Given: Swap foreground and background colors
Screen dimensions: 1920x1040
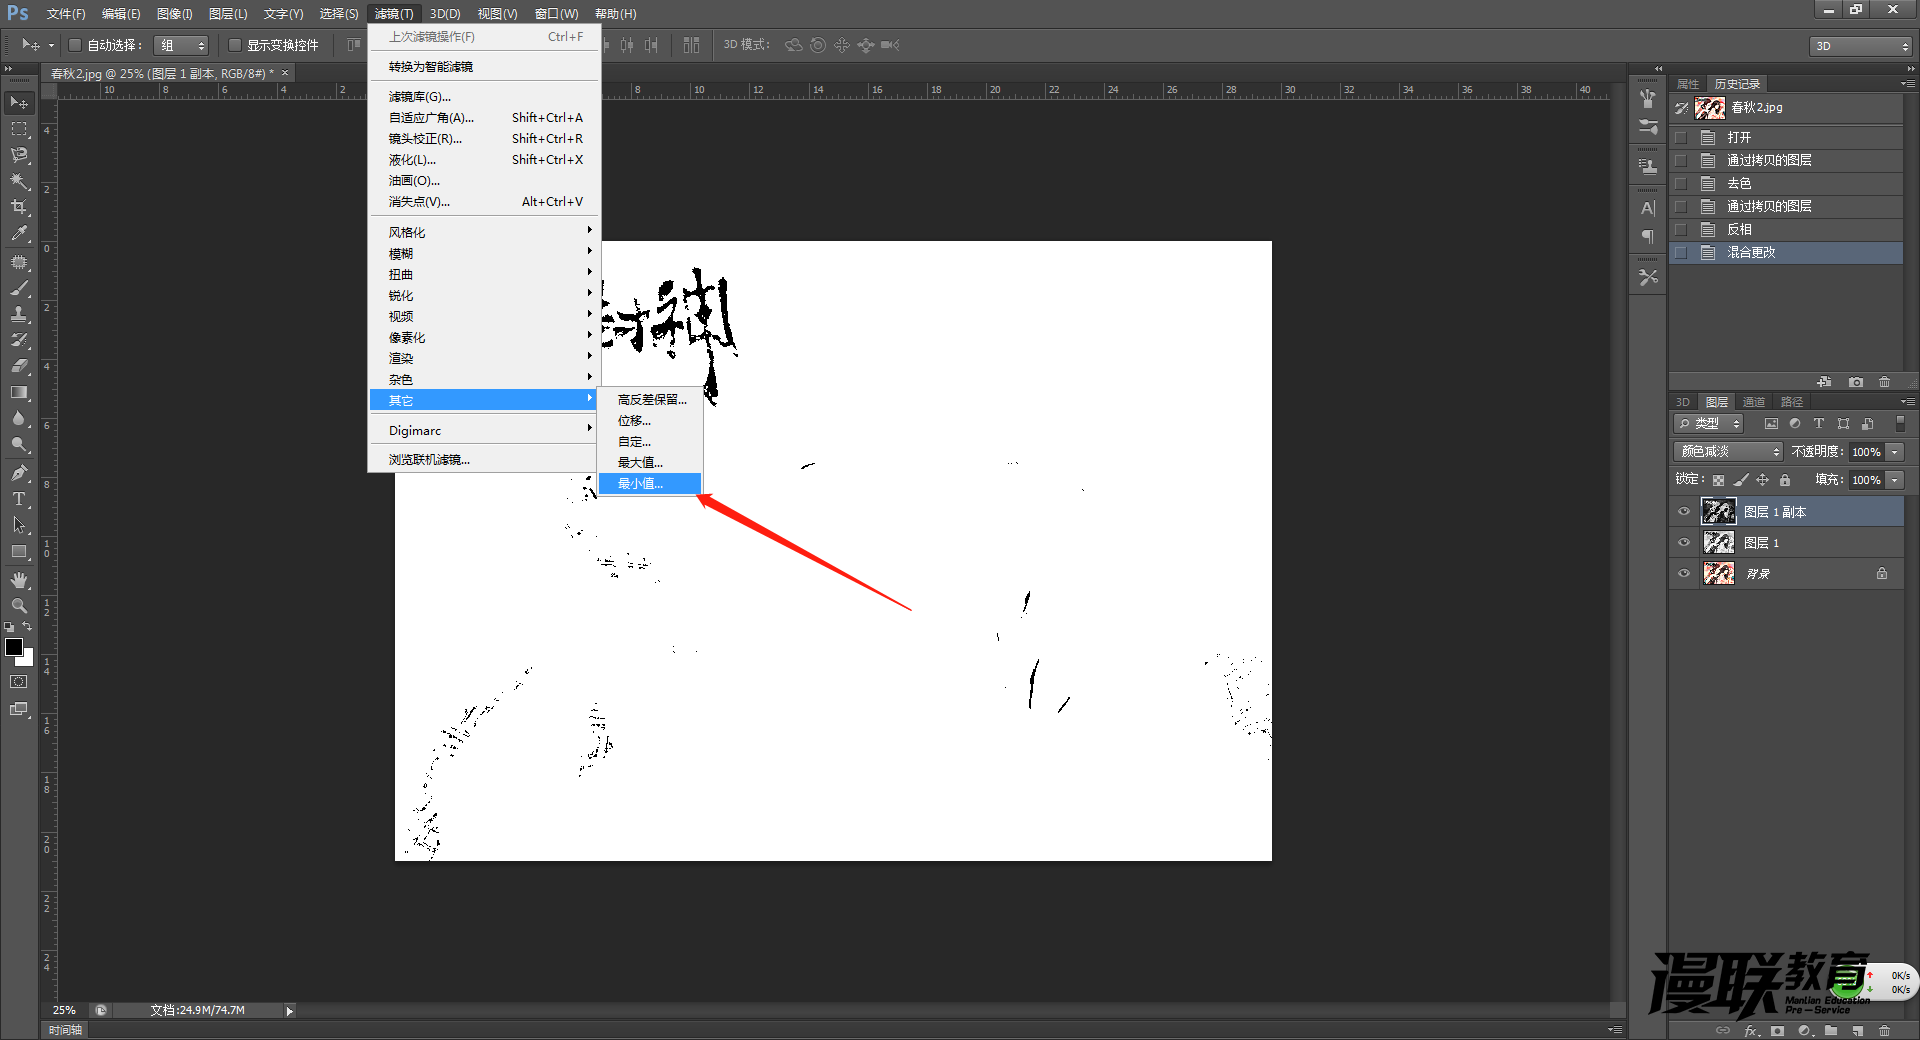Looking at the screenshot, I should pyautogui.click(x=27, y=627).
